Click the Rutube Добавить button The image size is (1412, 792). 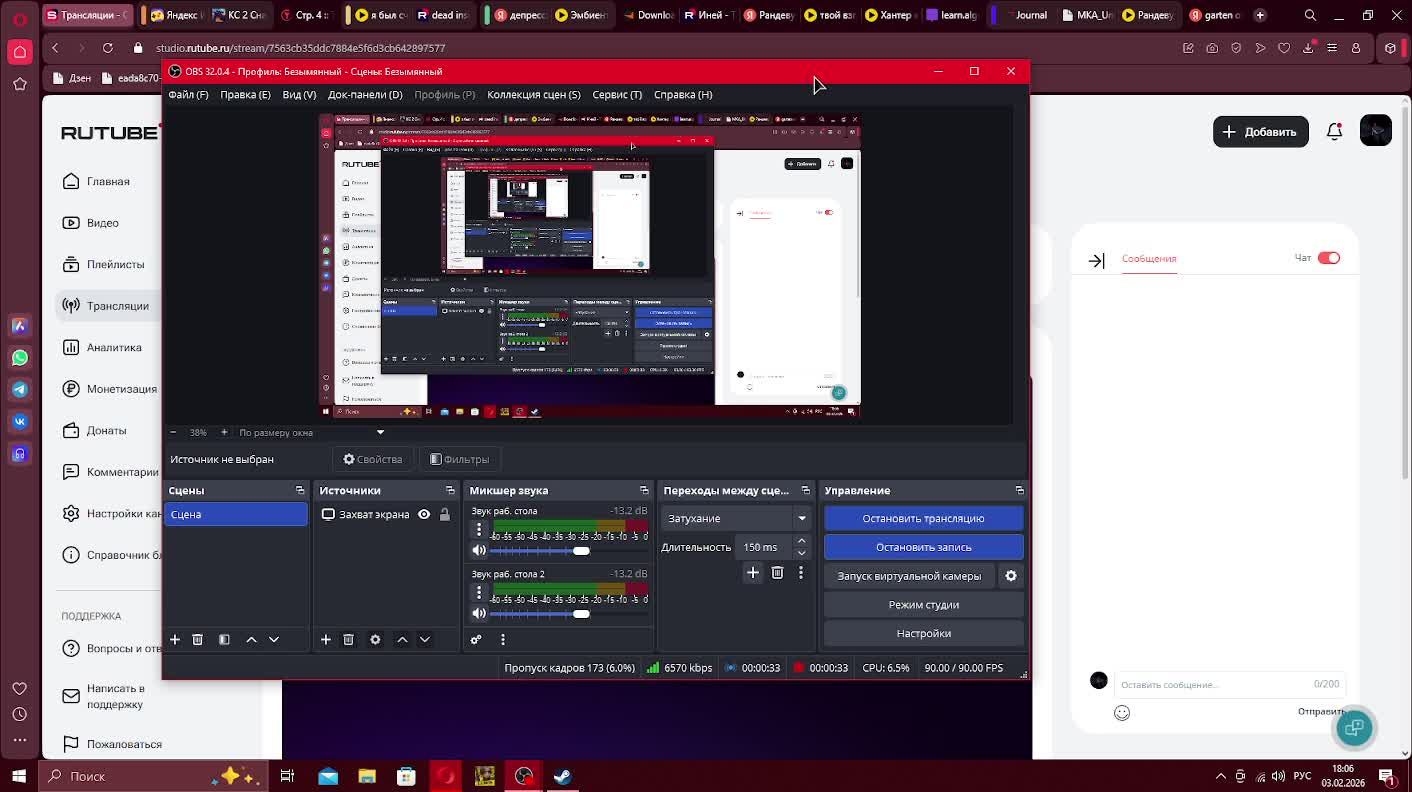[x=1260, y=132]
